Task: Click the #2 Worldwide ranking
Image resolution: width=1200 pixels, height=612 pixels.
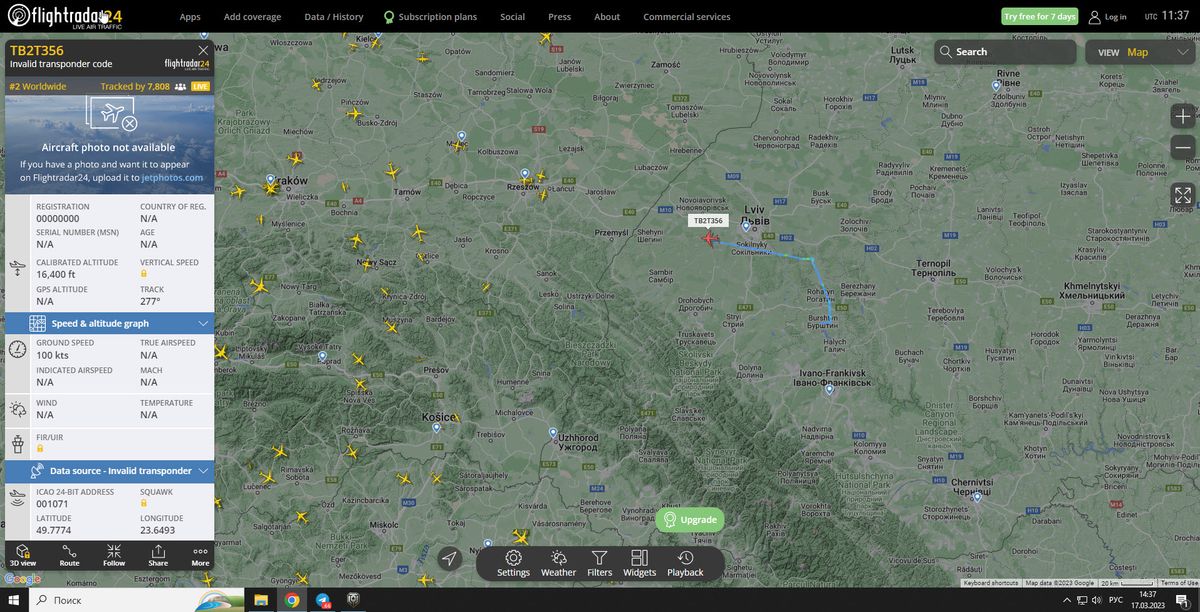Action: (38, 87)
